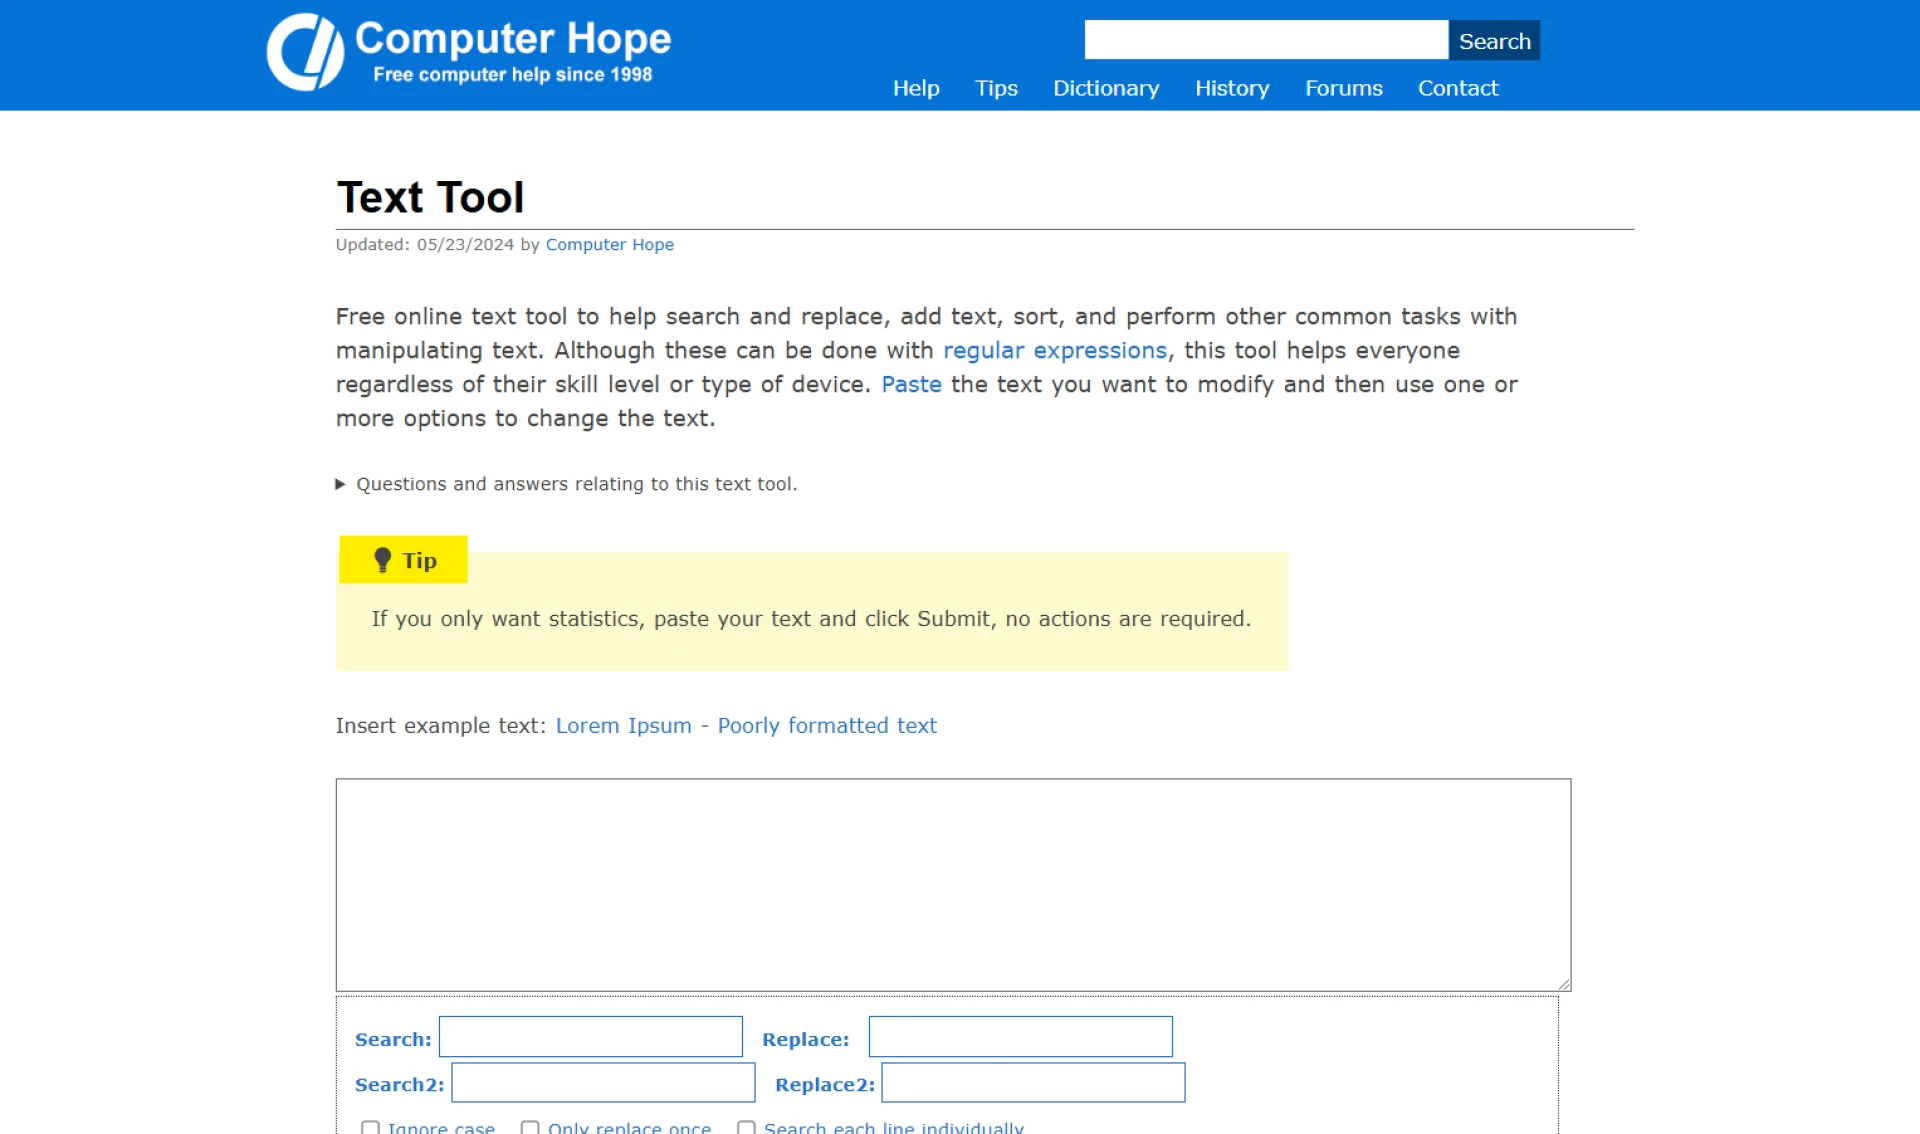The image size is (1920, 1134).
Task: Click the Computer Hope author link
Action: [609, 244]
